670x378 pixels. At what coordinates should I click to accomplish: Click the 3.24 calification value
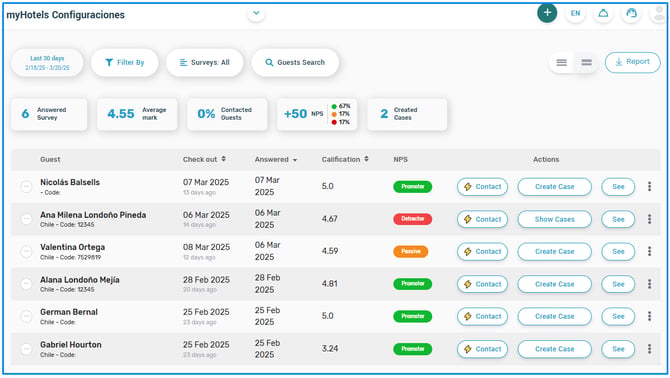(329, 349)
